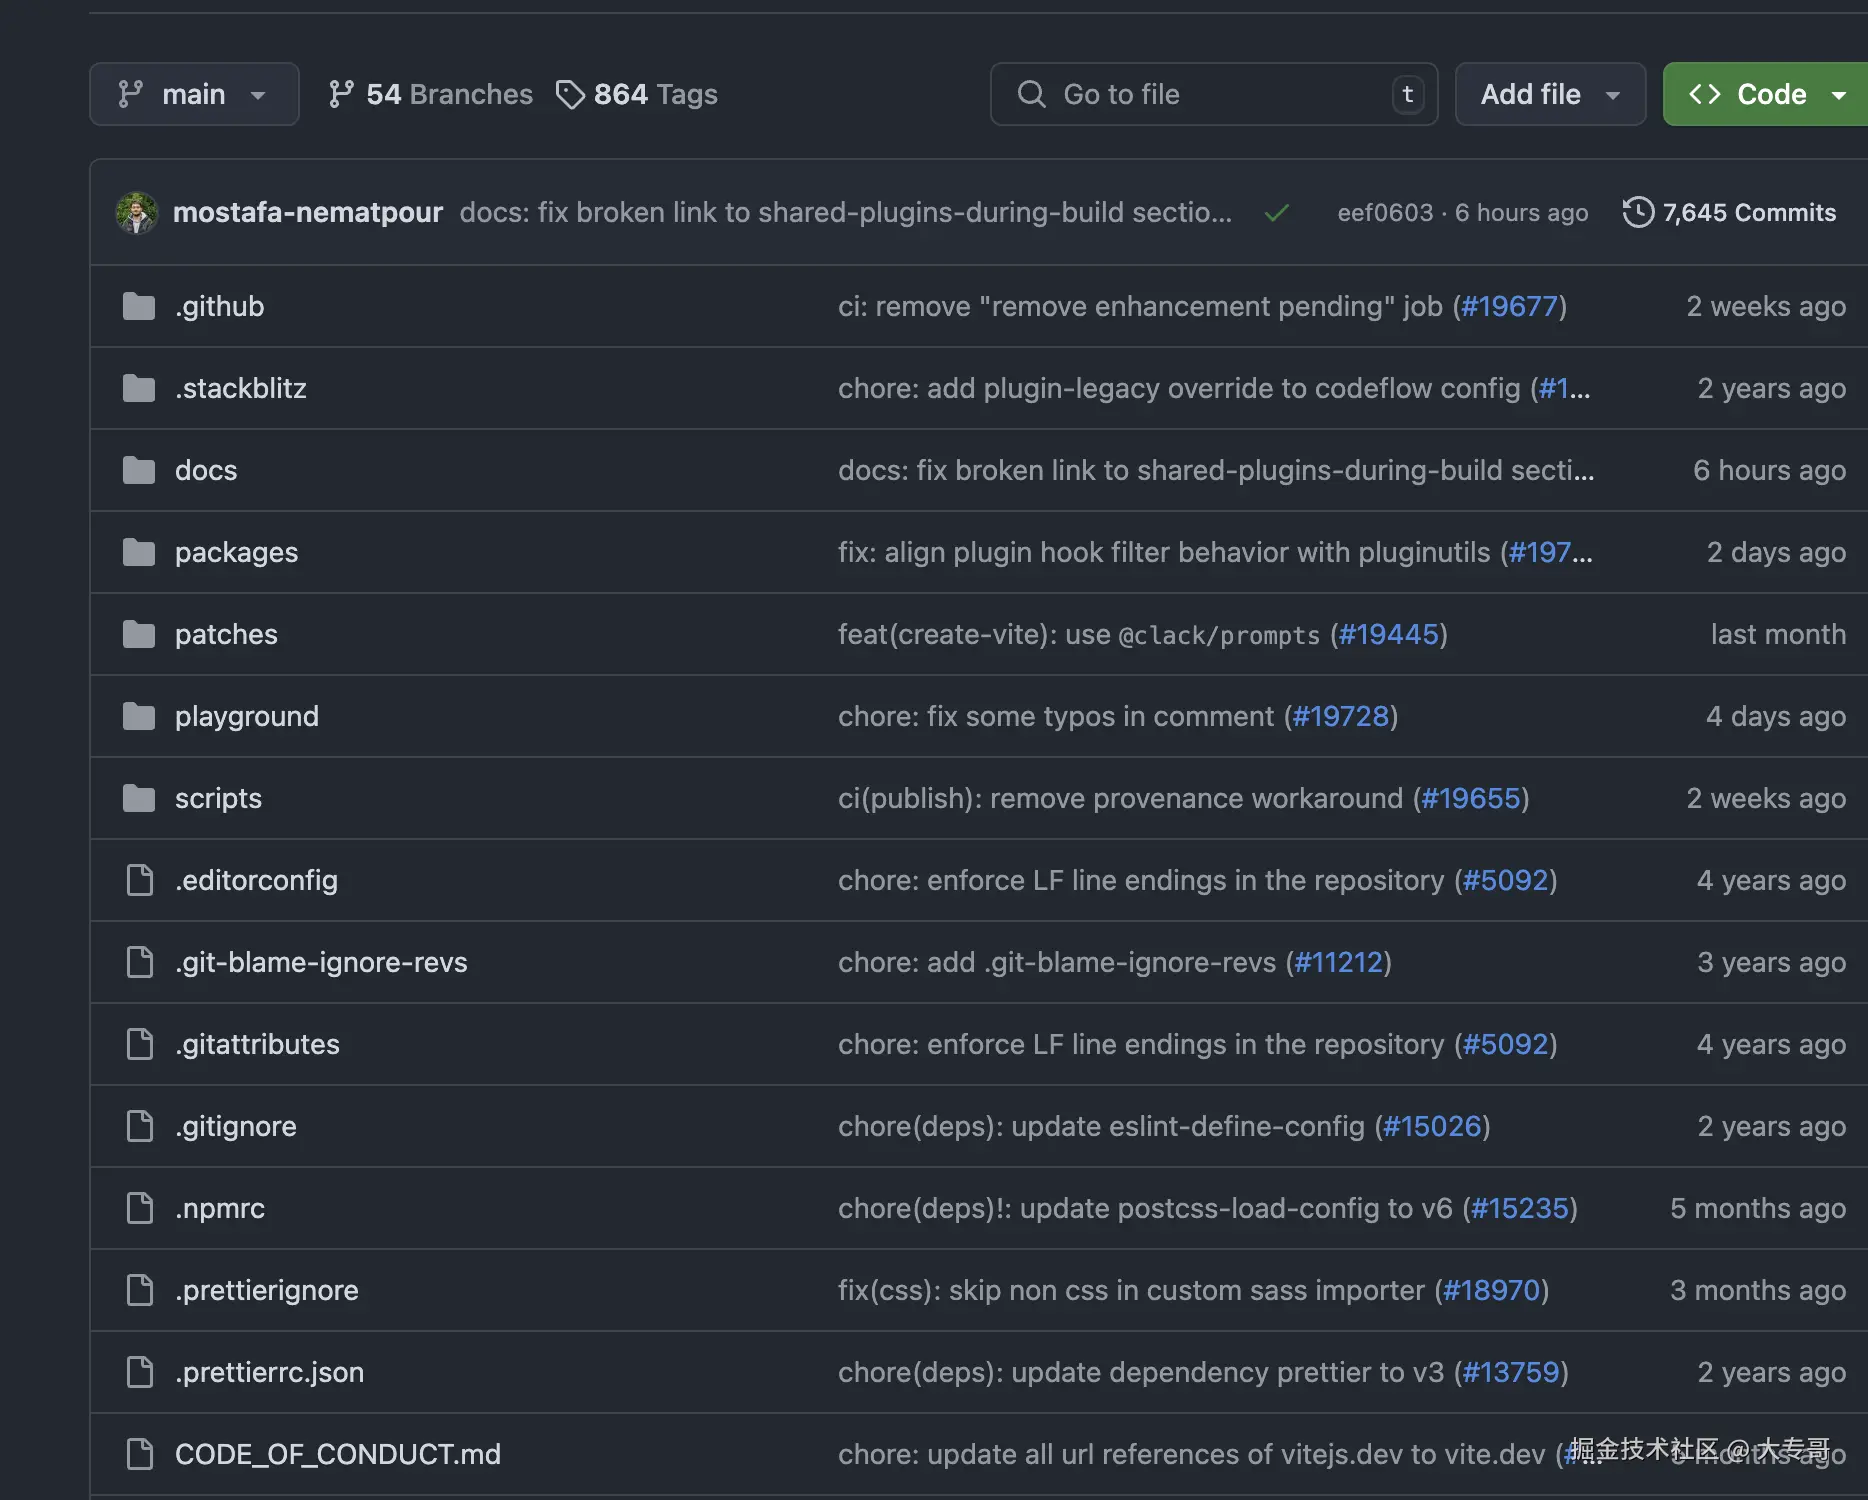Screen dimensions: 1868x1500
Task: Open the green Code dropdown button
Action: pyautogui.click(x=1765, y=94)
